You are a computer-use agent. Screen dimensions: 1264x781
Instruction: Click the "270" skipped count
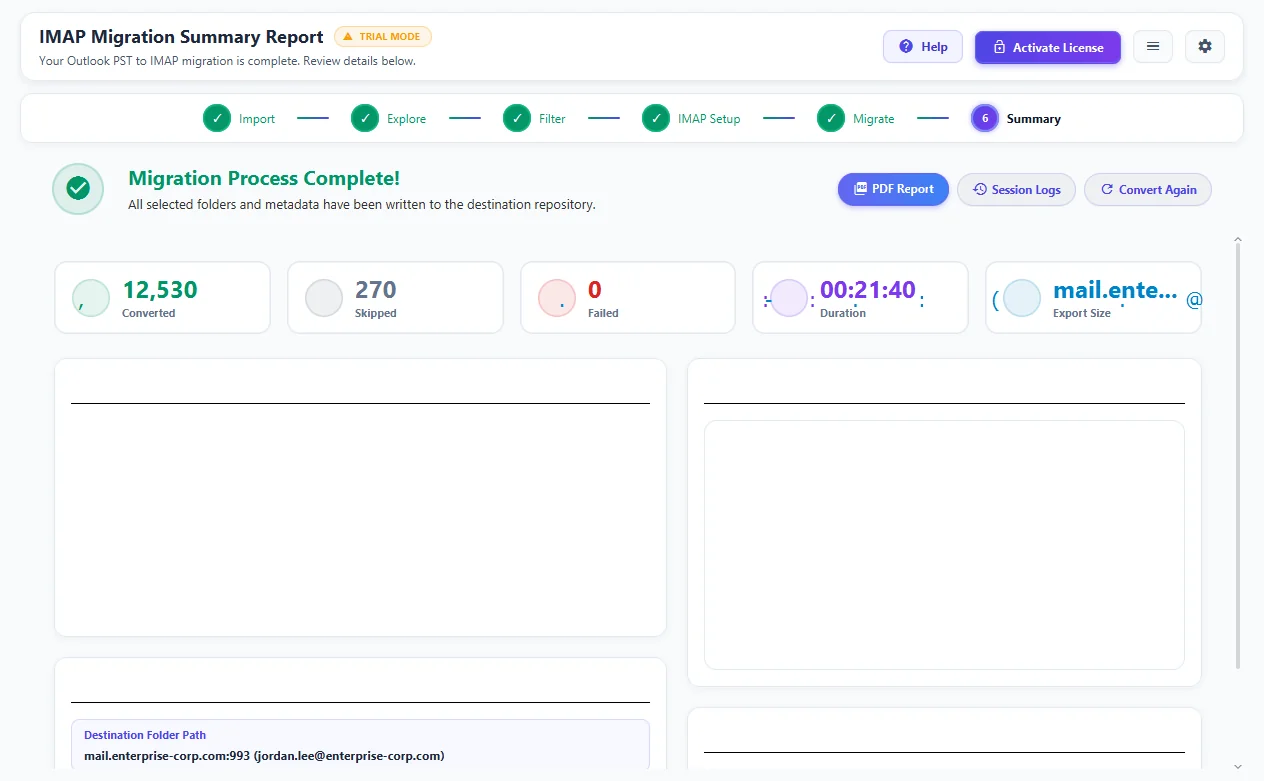(376, 290)
